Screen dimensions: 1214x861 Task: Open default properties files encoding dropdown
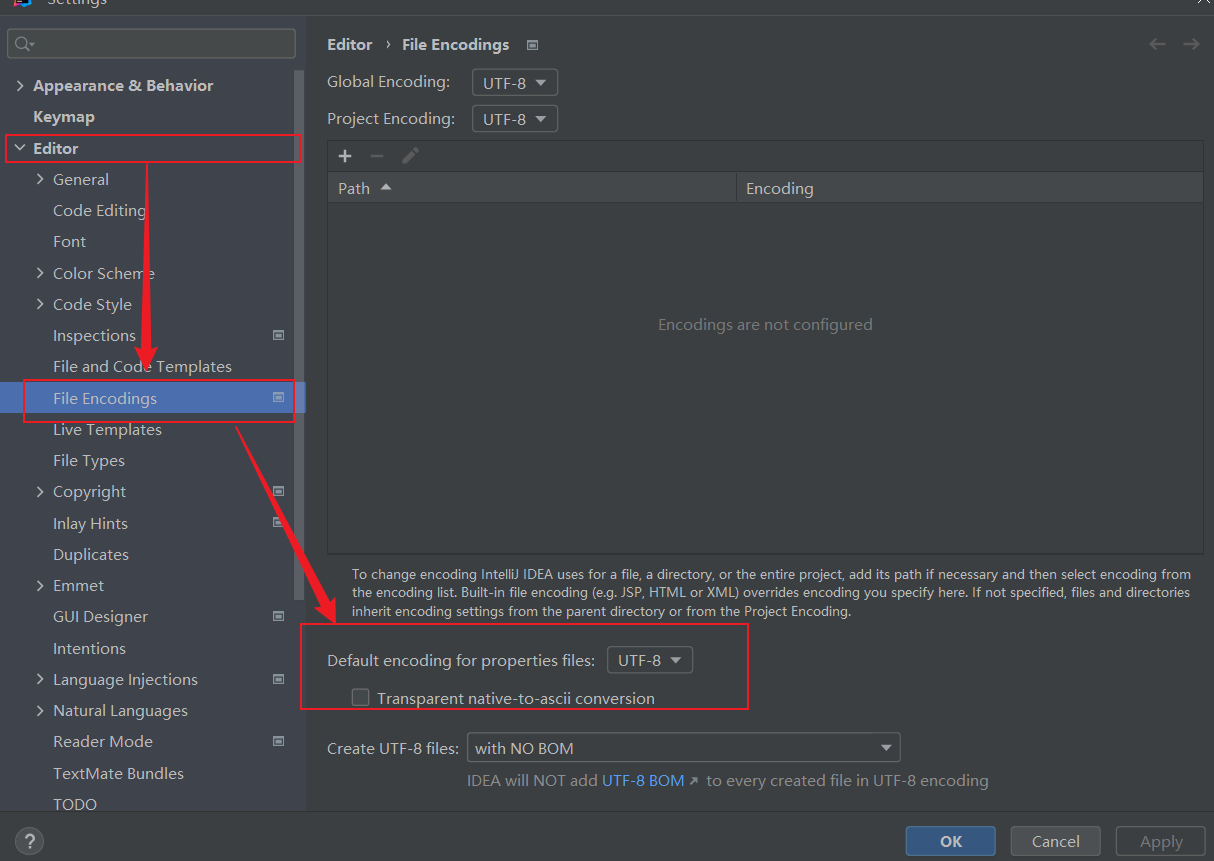[650, 660]
